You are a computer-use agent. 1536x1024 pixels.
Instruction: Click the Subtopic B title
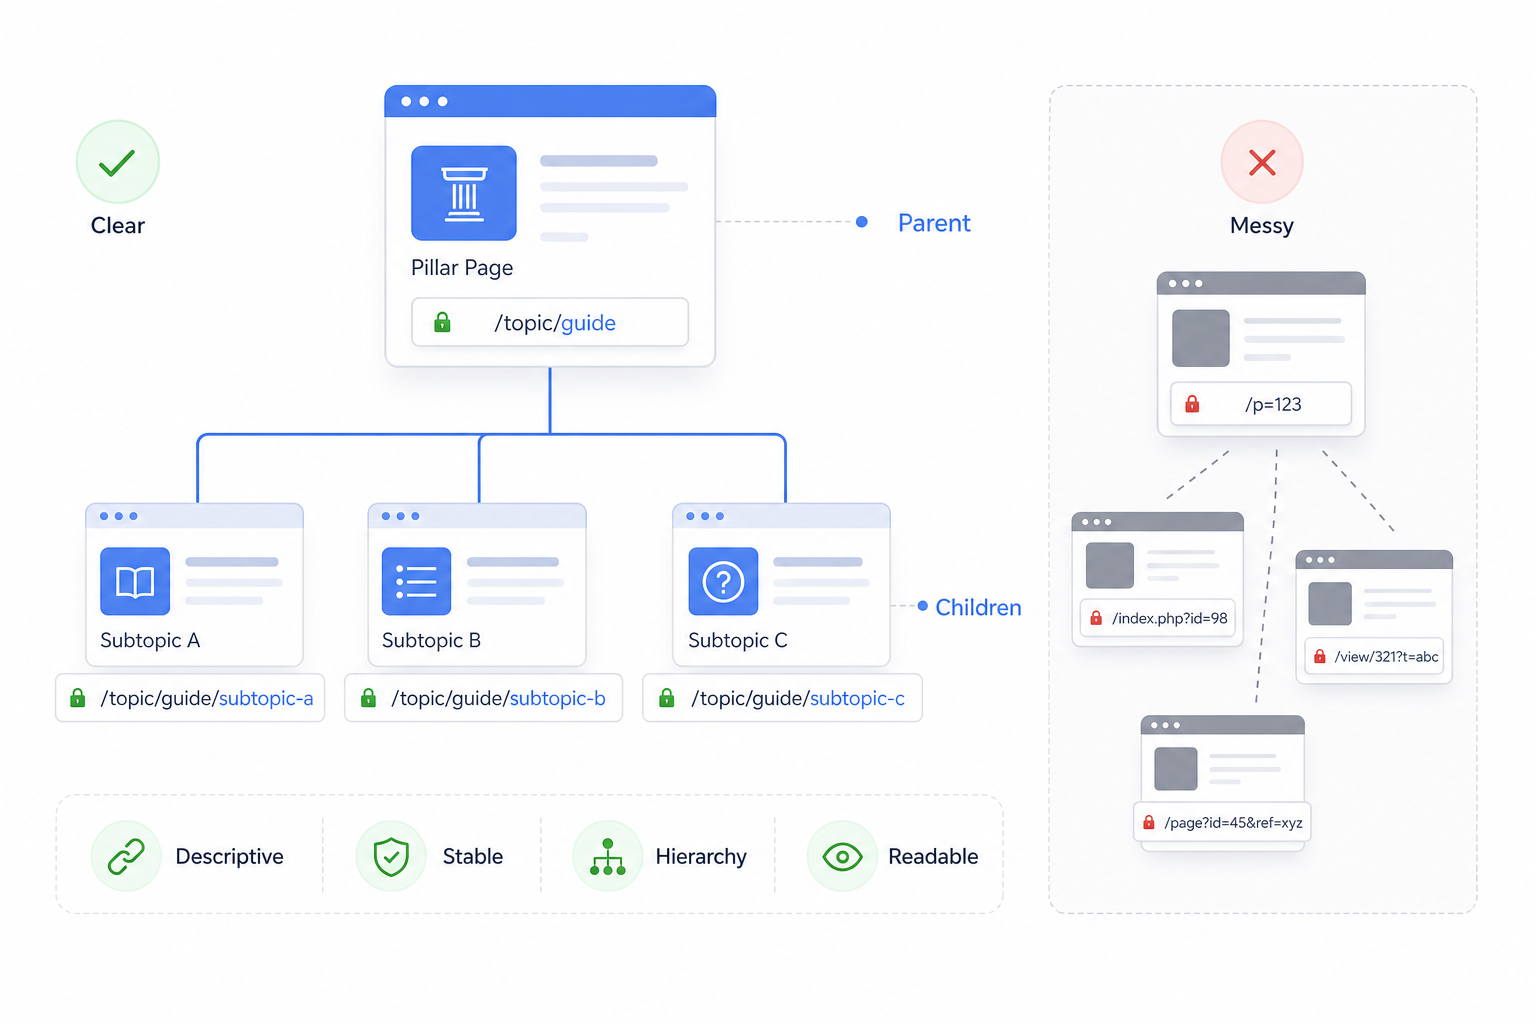[431, 640]
